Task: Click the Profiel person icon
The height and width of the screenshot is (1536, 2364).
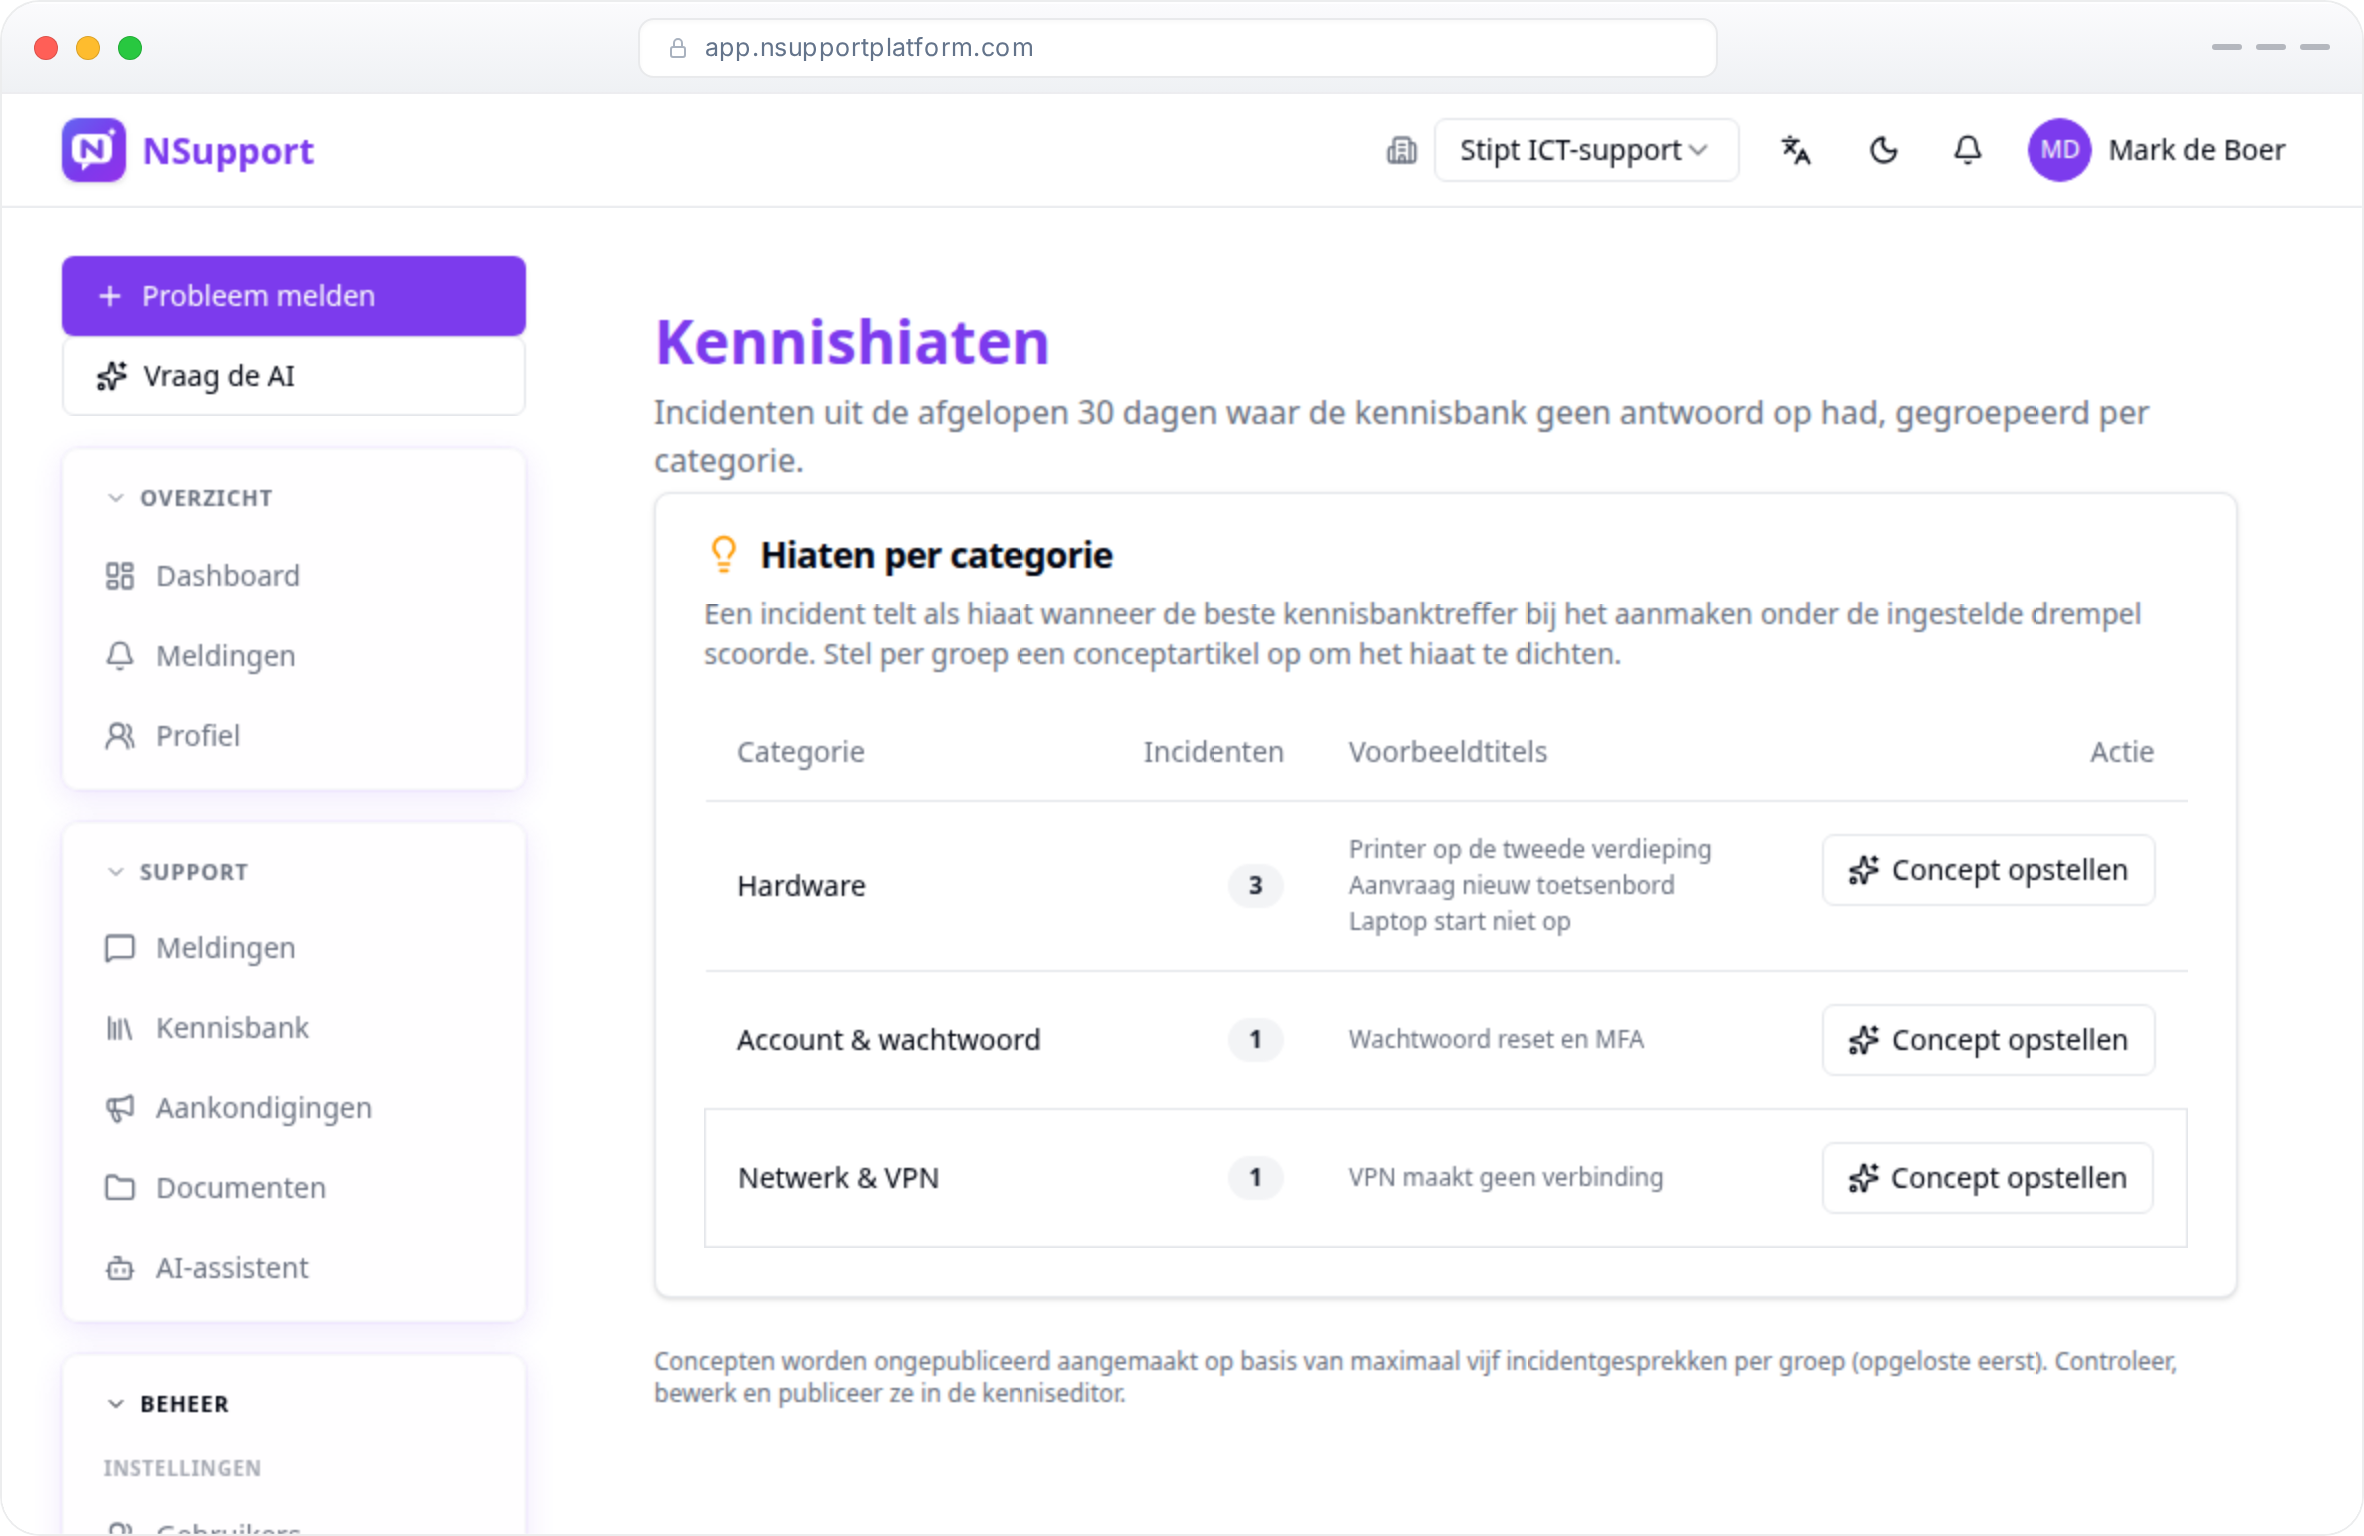Action: 120,736
